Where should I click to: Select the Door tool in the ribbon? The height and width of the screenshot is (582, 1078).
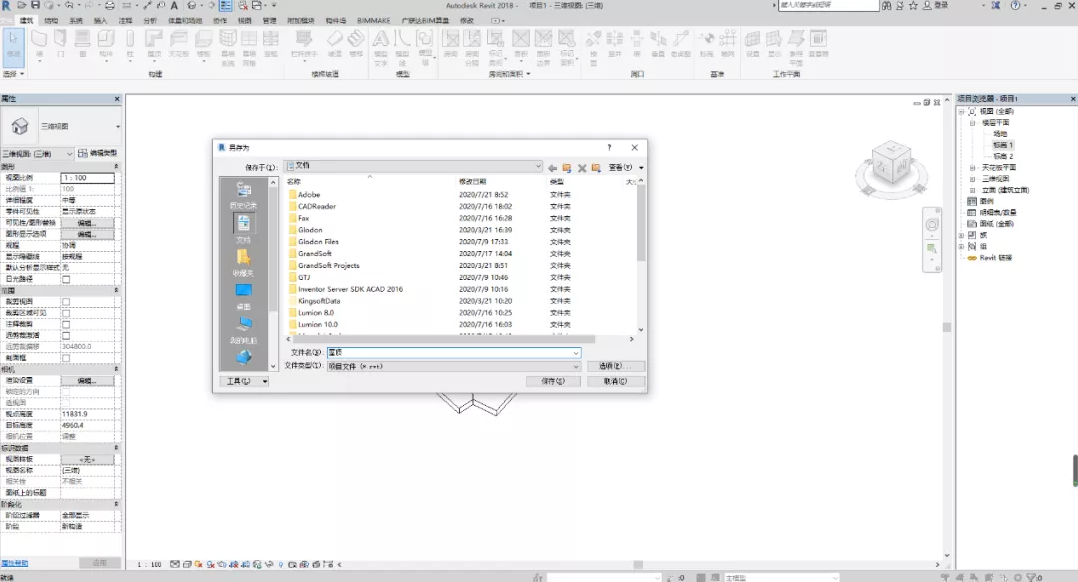tap(60, 43)
